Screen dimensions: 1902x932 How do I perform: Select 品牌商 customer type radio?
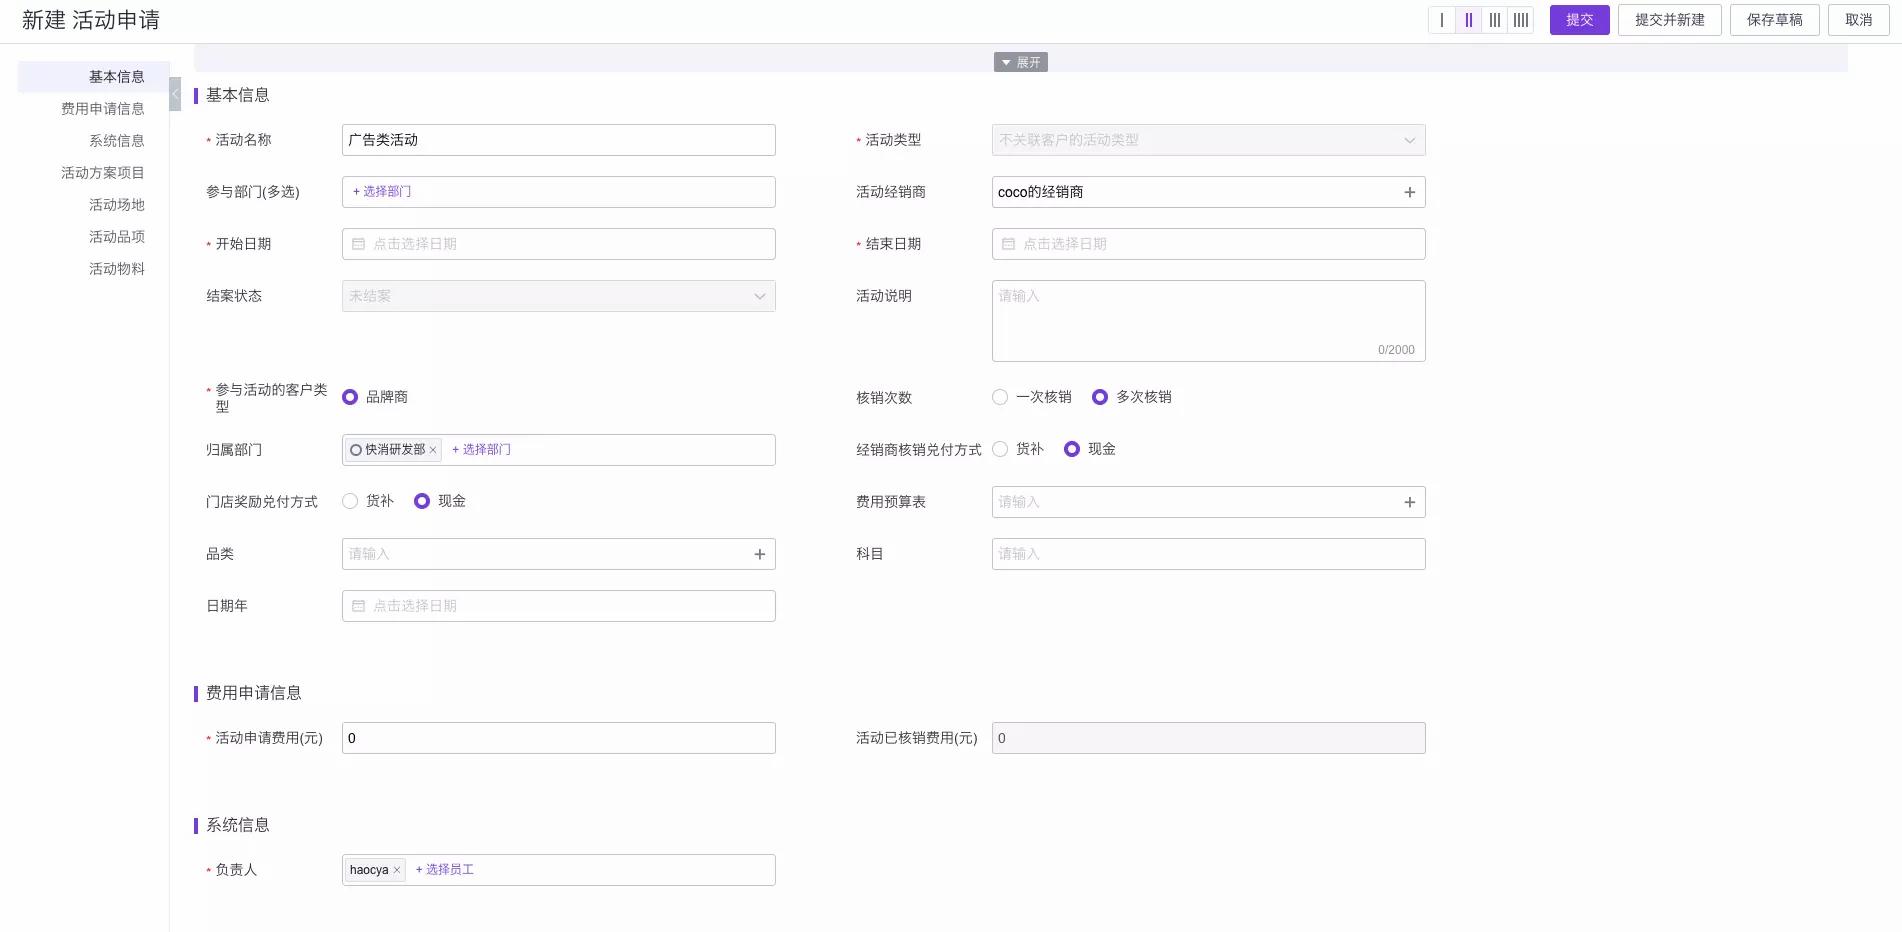(350, 397)
